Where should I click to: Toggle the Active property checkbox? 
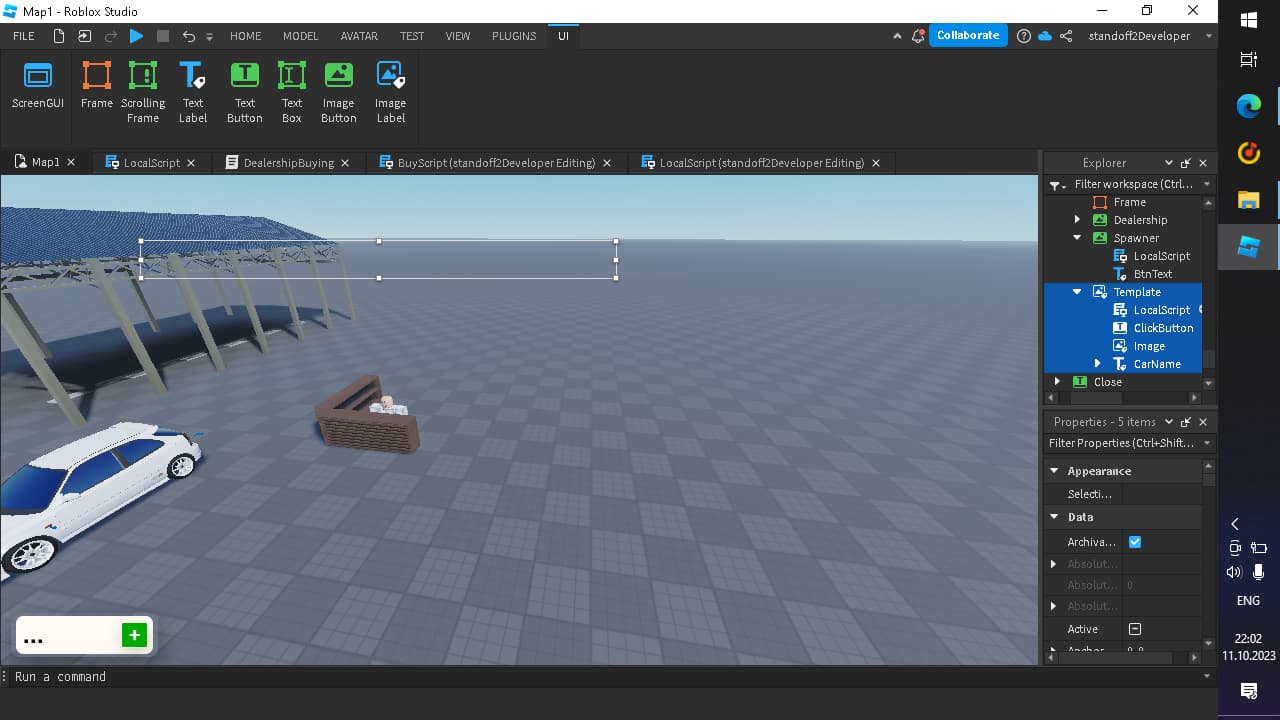pos(1135,629)
